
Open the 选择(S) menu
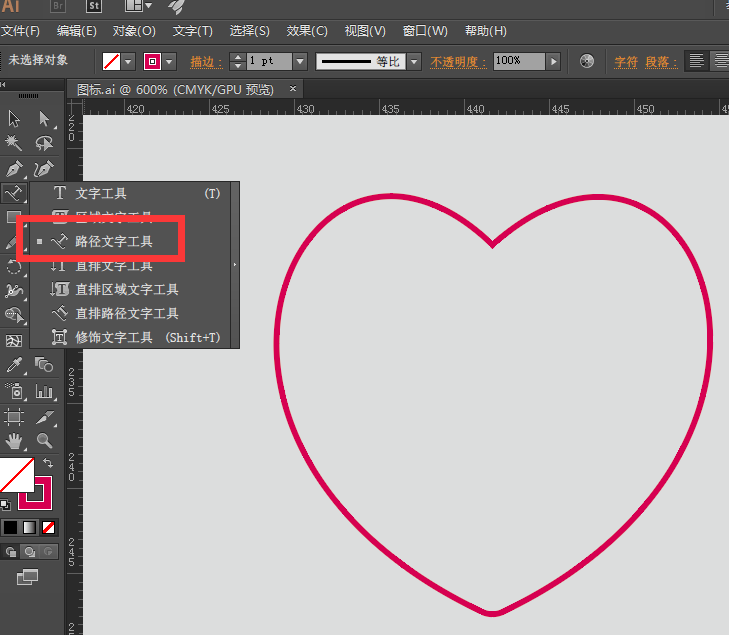point(250,31)
